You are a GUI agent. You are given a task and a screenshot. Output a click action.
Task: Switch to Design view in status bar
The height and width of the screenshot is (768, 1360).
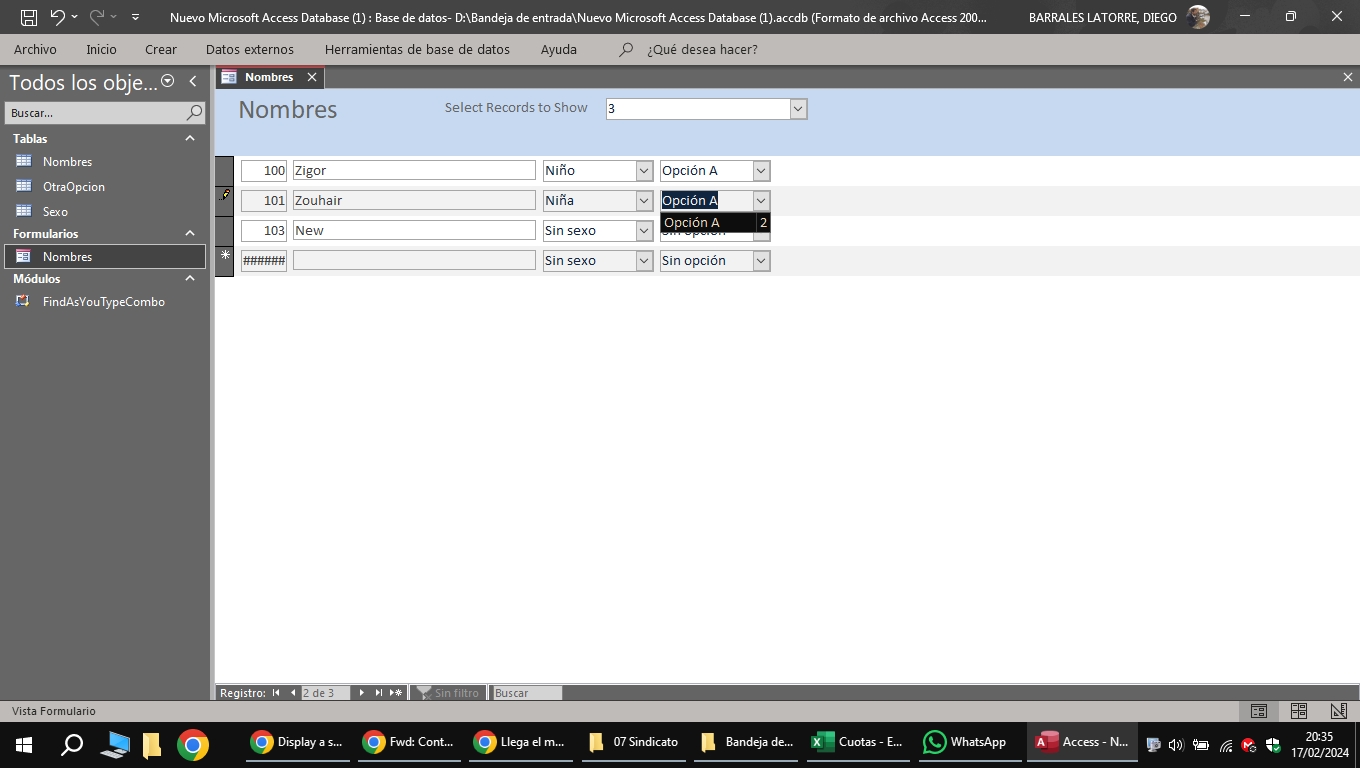click(x=1339, y=711)
